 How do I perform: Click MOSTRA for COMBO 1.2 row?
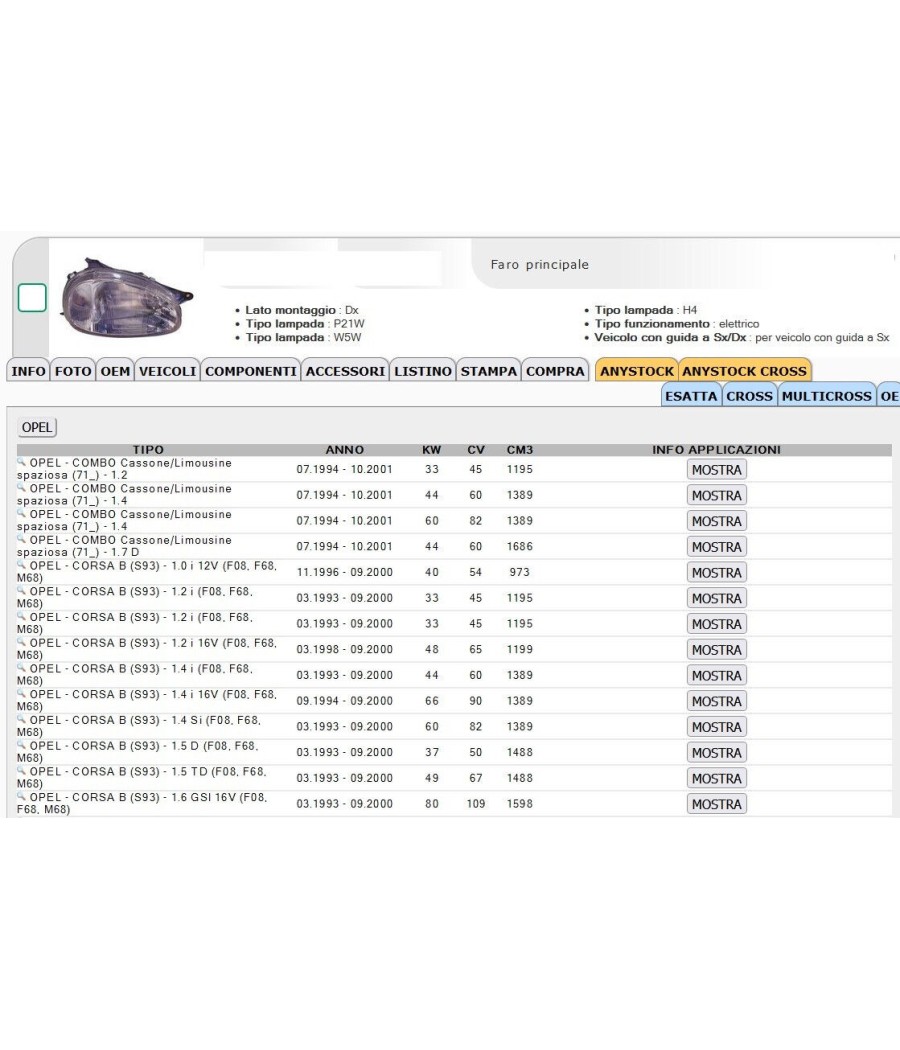717,470
